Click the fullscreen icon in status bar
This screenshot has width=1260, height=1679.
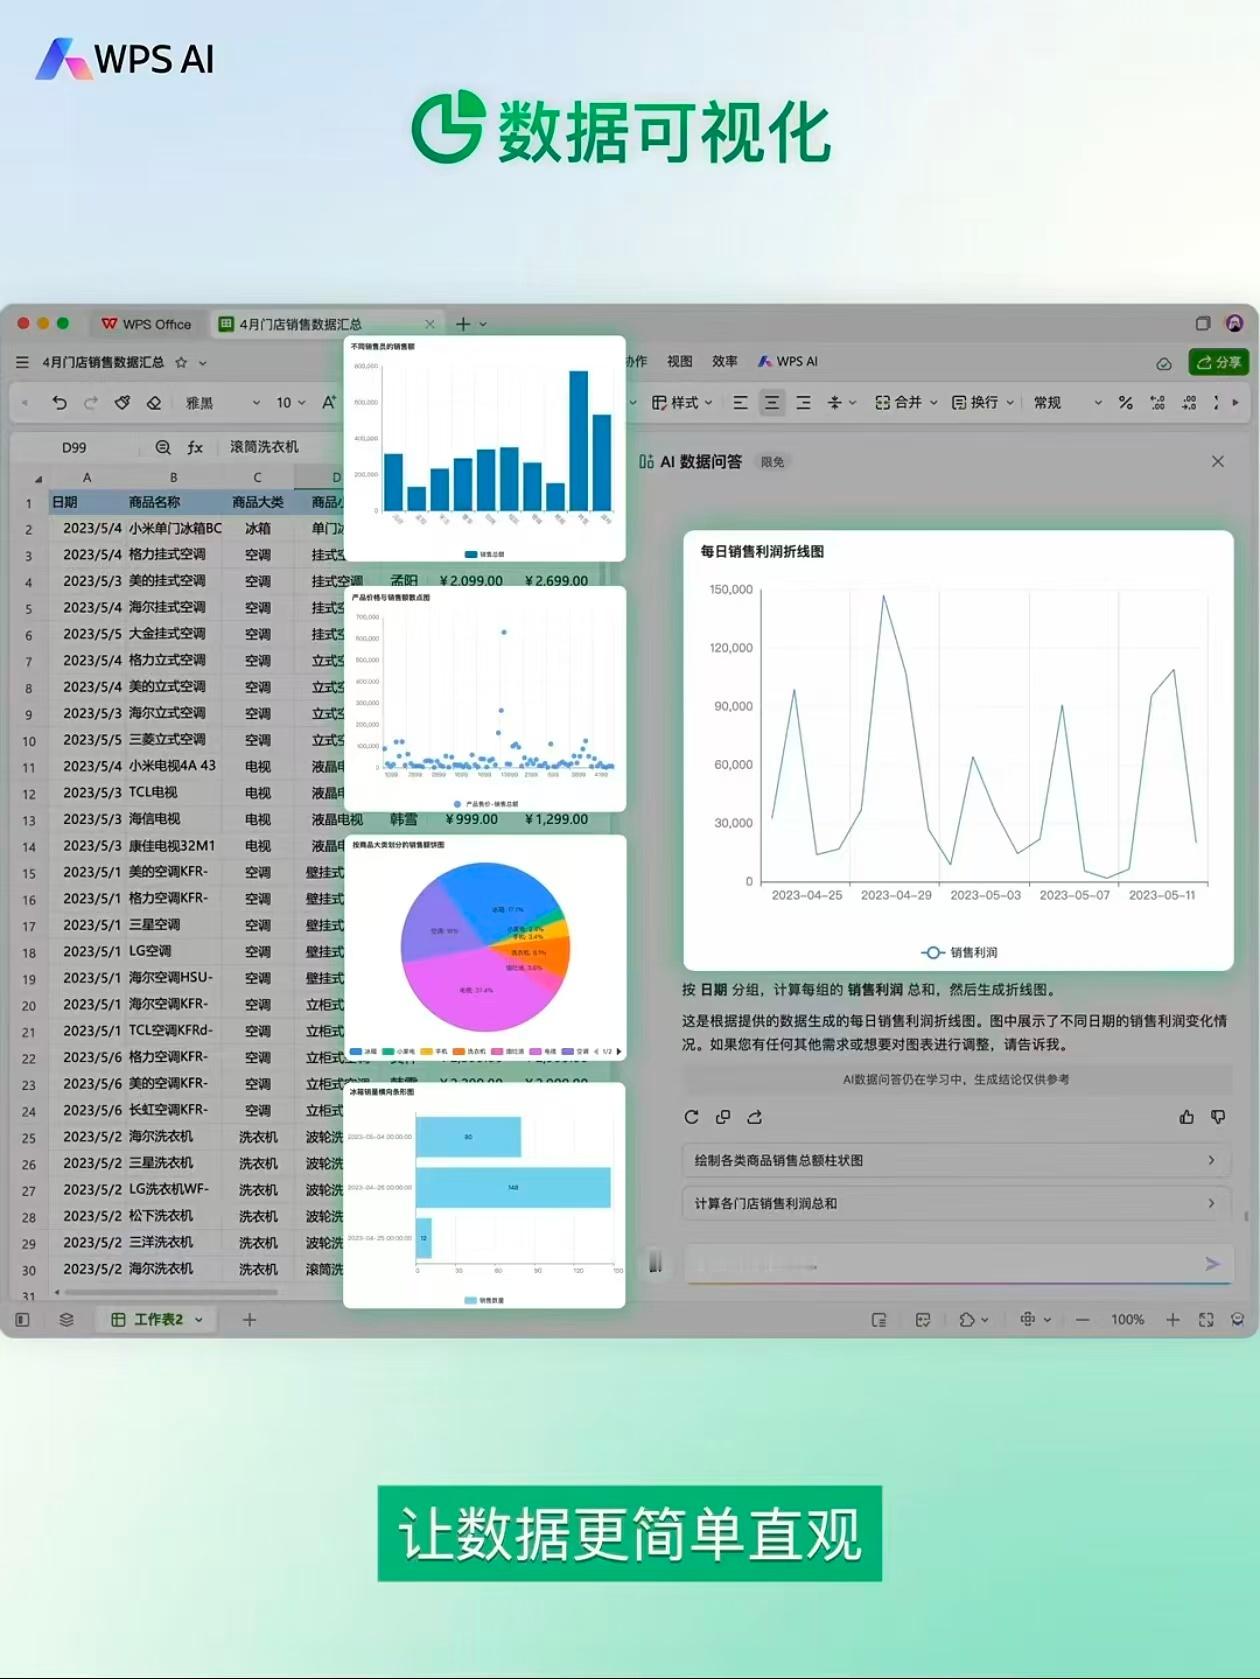tap(1206, 1320)
